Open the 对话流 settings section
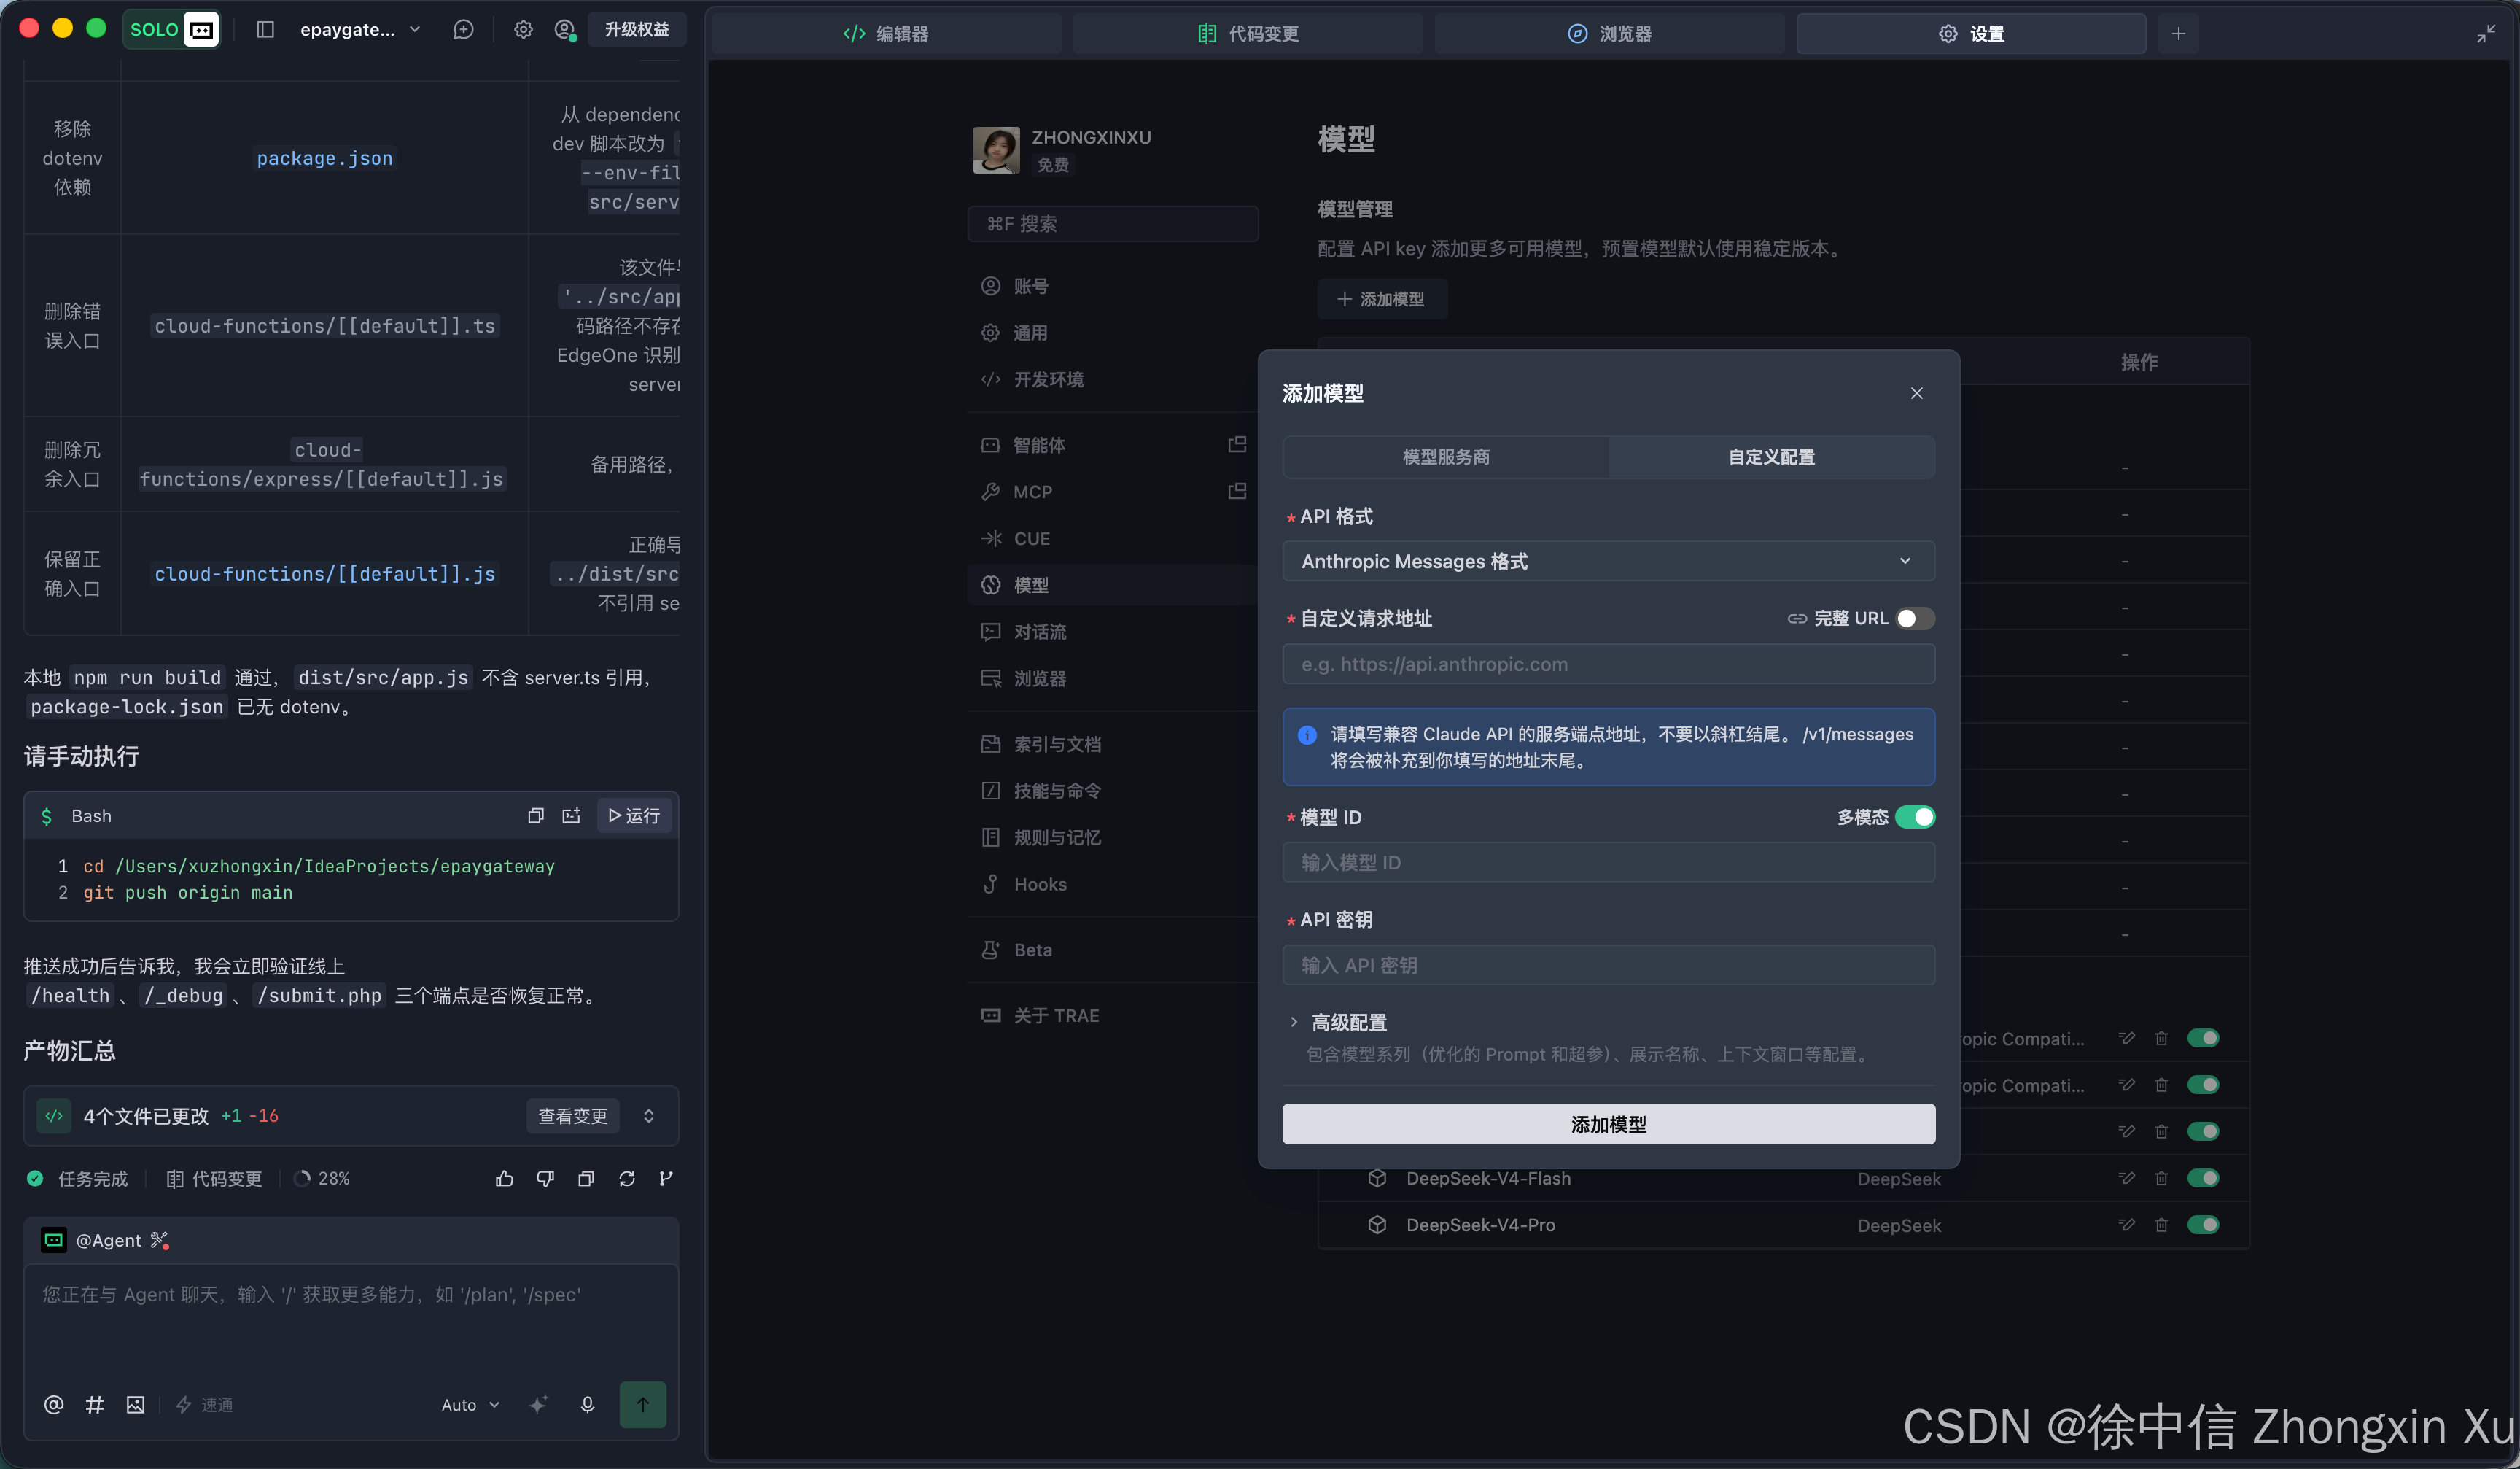 click(1112, 632)
